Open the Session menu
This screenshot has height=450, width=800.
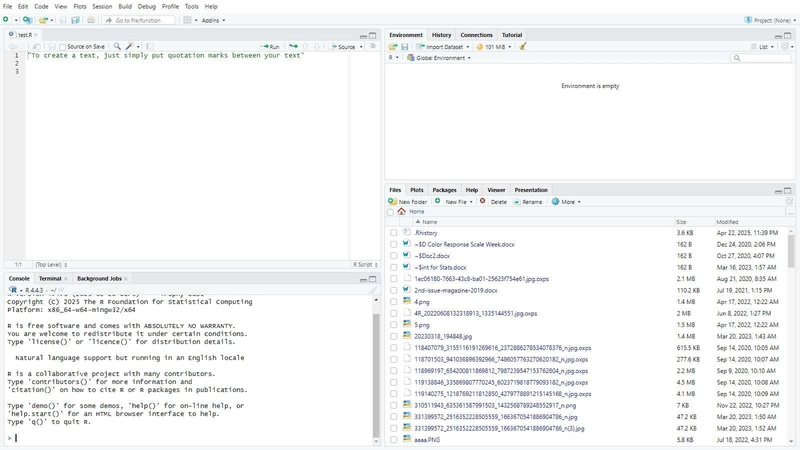pyautogui.click(x=102, y=7)
